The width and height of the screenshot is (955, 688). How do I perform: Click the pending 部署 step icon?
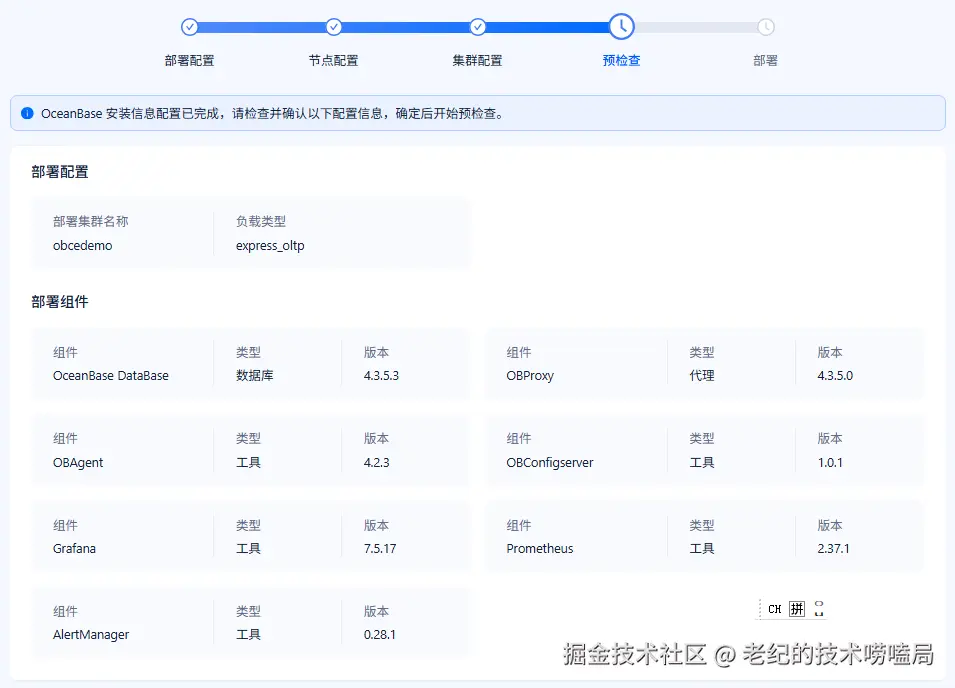[766, 27]
